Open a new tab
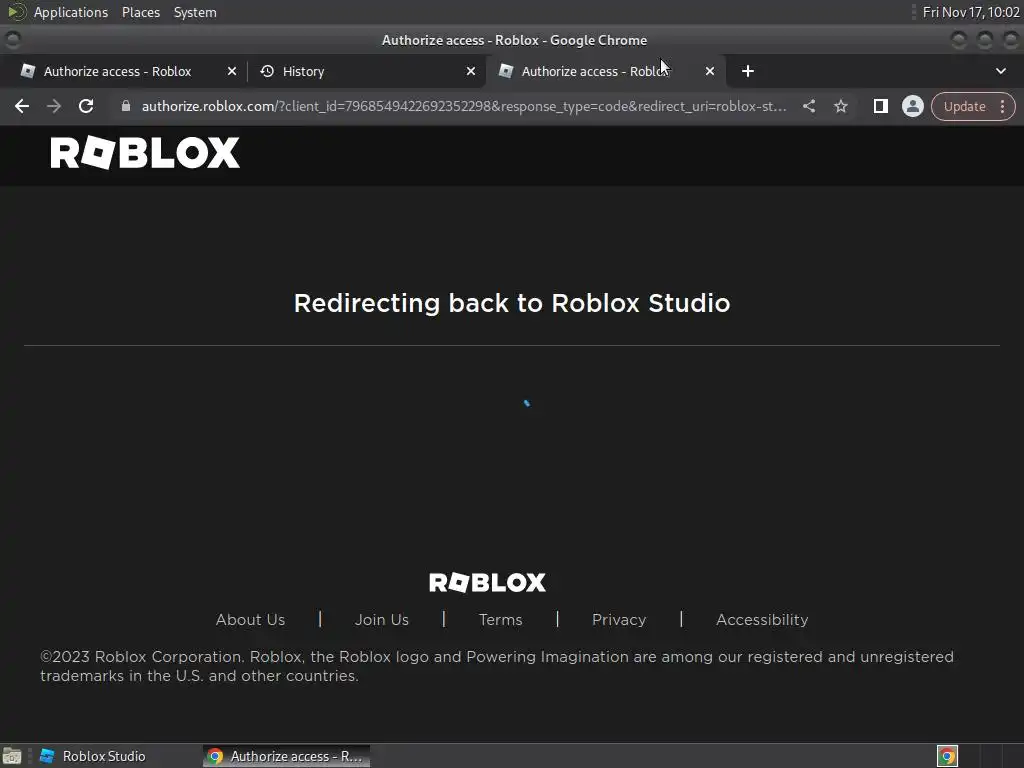The height and width of the screenshot is (768, 1024). 748,71
